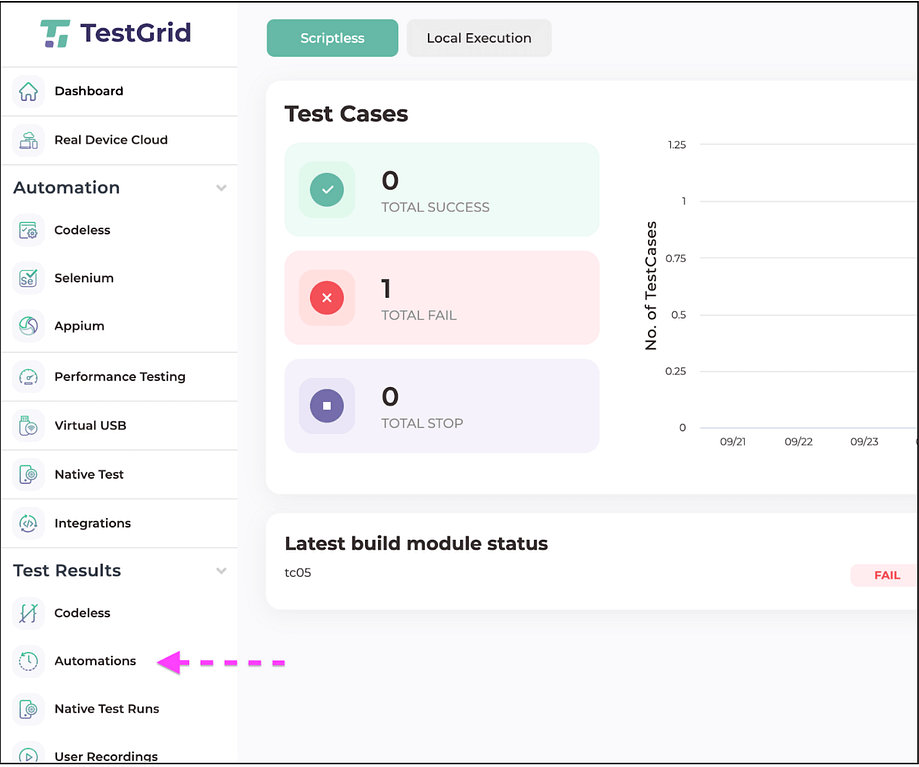The image size is (919, 767).
Task: Open Performance Testing
Action: 120,377
